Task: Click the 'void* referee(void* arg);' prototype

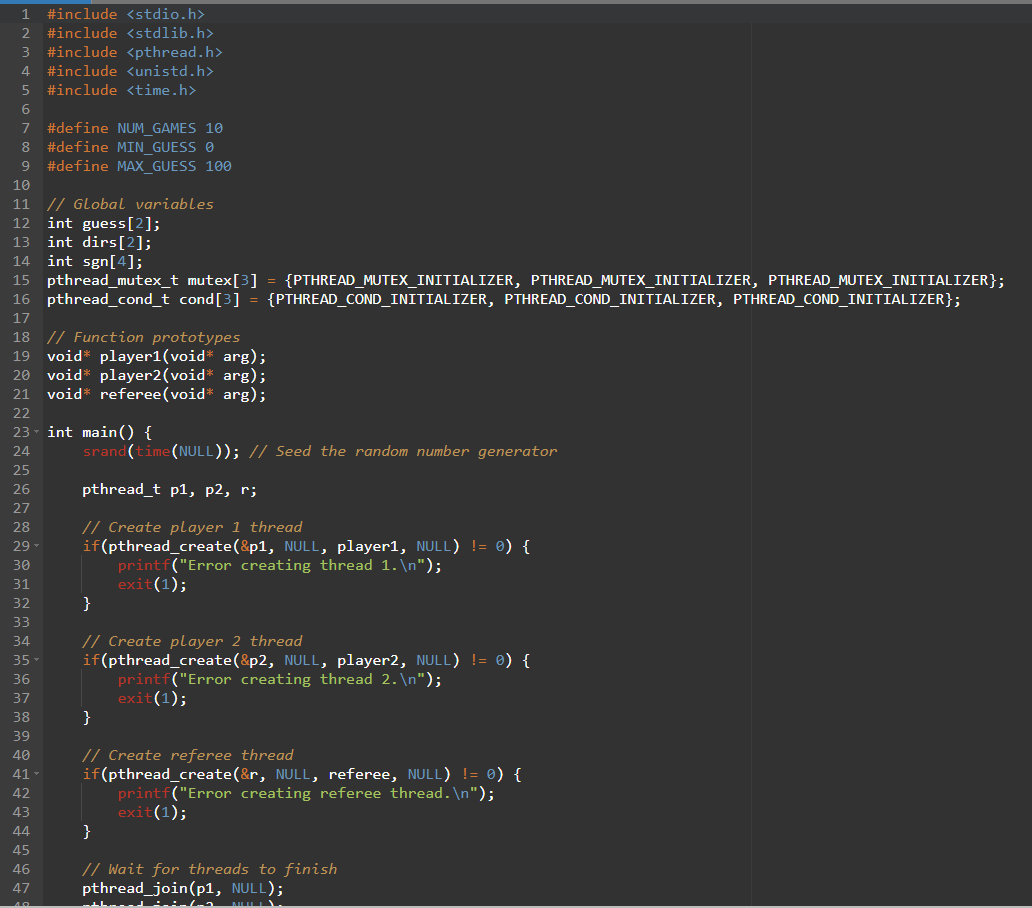Action: click(157, 394)
